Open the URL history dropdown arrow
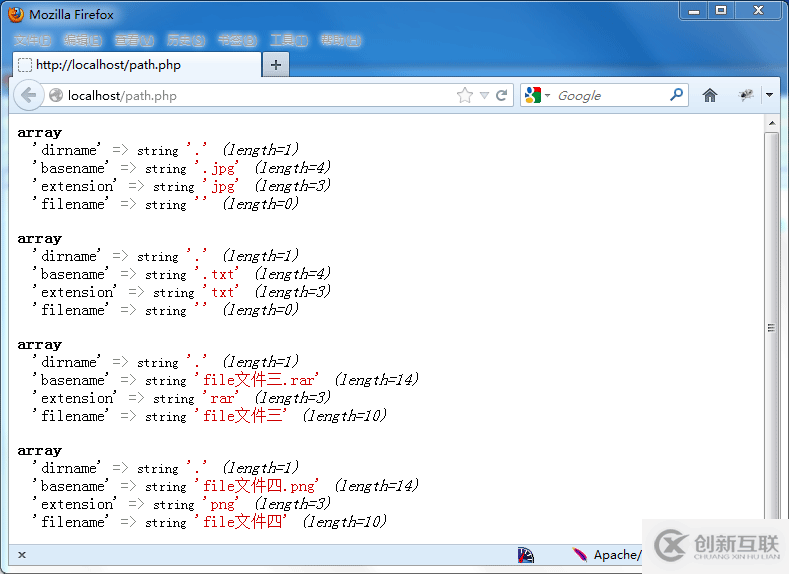 [484, 95]
